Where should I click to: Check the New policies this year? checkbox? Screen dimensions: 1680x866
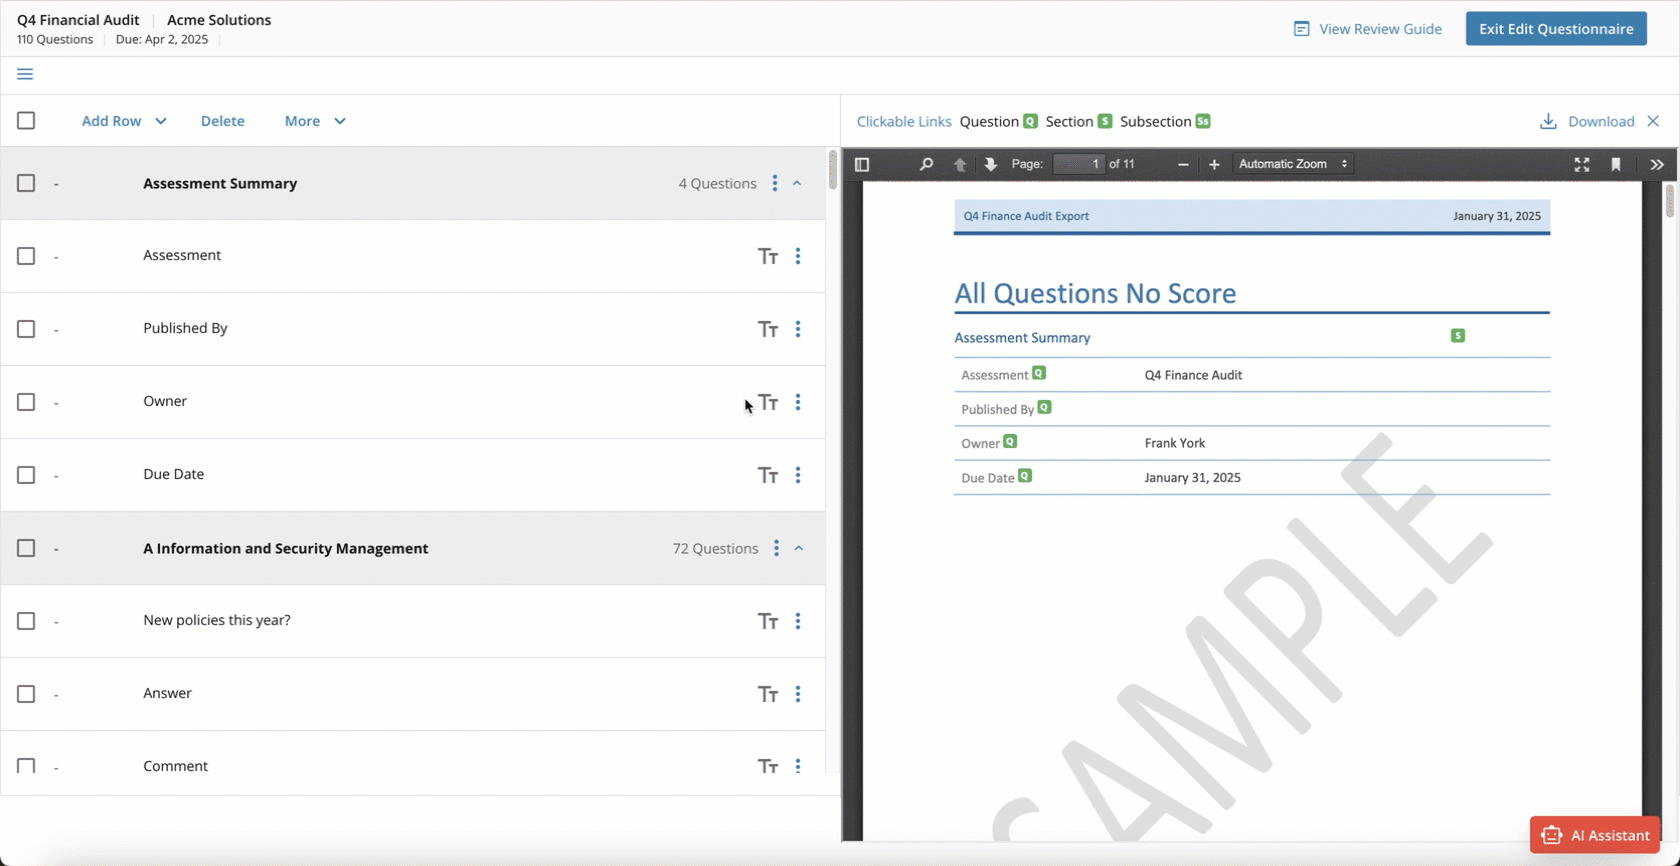pyautogui.click(x=26, y=621)
